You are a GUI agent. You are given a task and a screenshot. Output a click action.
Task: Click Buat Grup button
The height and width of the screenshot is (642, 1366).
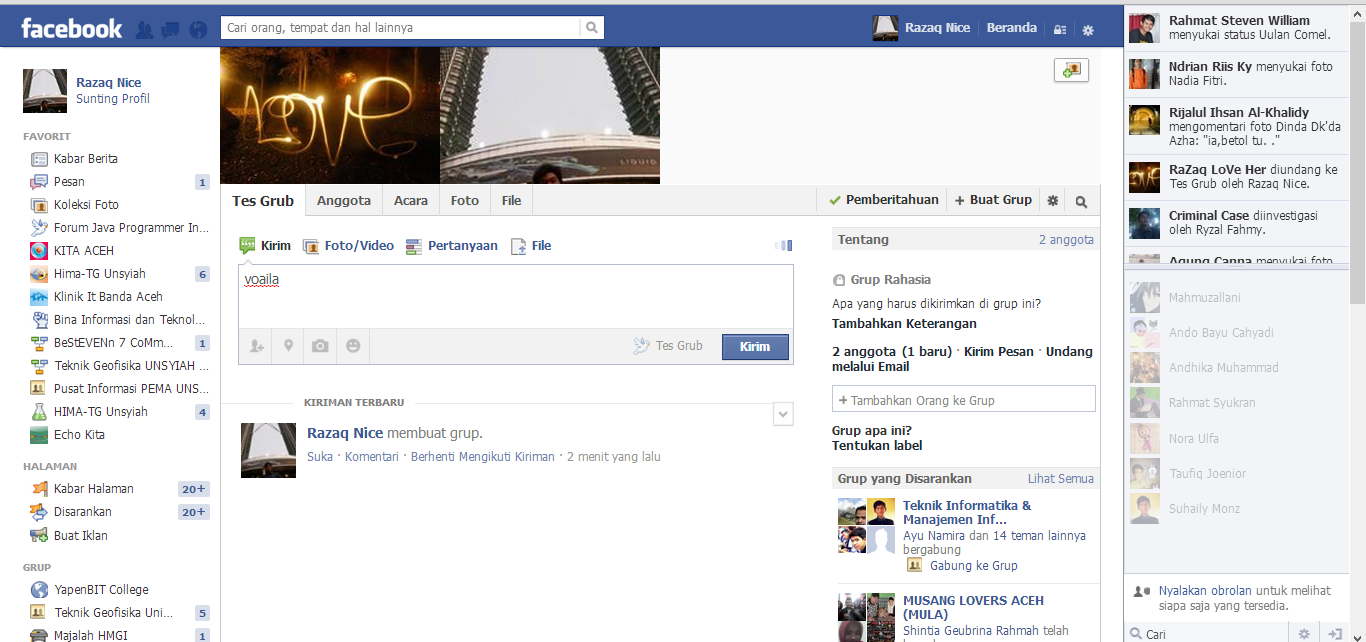coord(993,200)
